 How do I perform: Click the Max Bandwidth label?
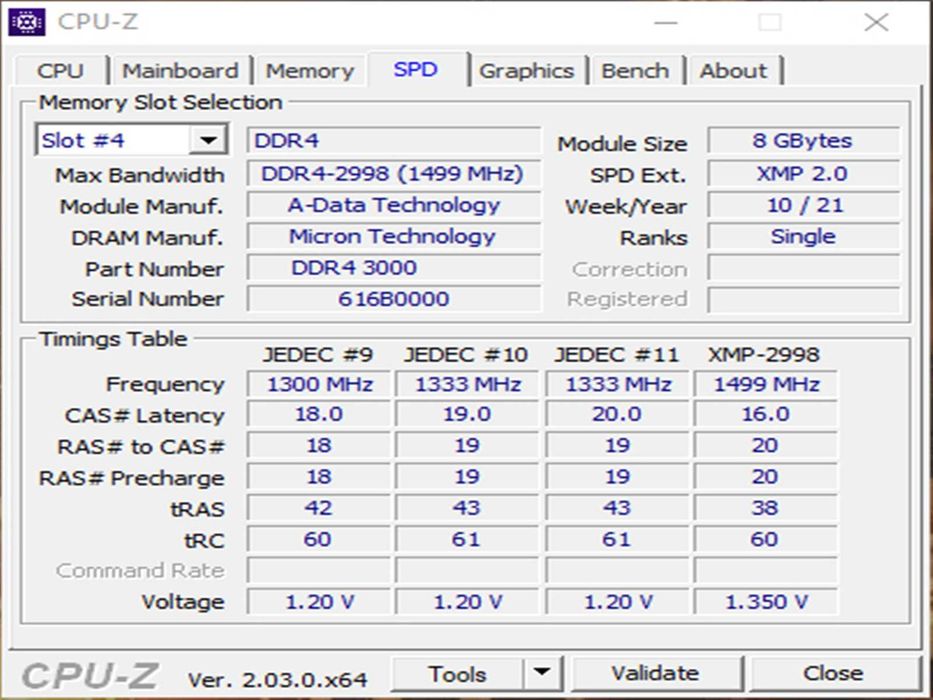[x=140, y=175]
